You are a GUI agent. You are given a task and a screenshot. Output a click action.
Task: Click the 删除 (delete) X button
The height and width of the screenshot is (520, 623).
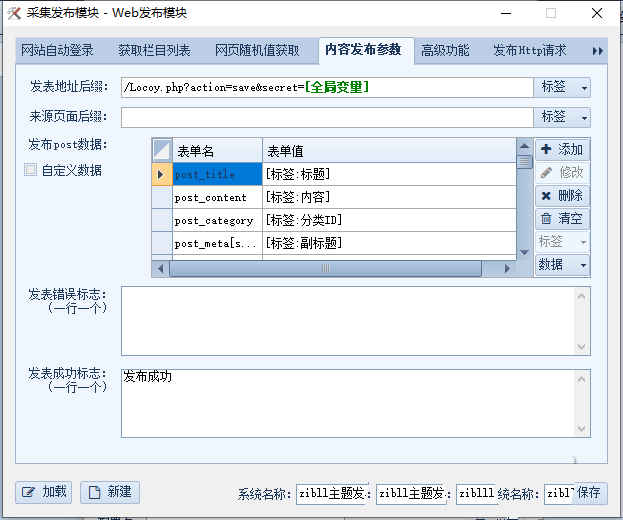(562, 195)
